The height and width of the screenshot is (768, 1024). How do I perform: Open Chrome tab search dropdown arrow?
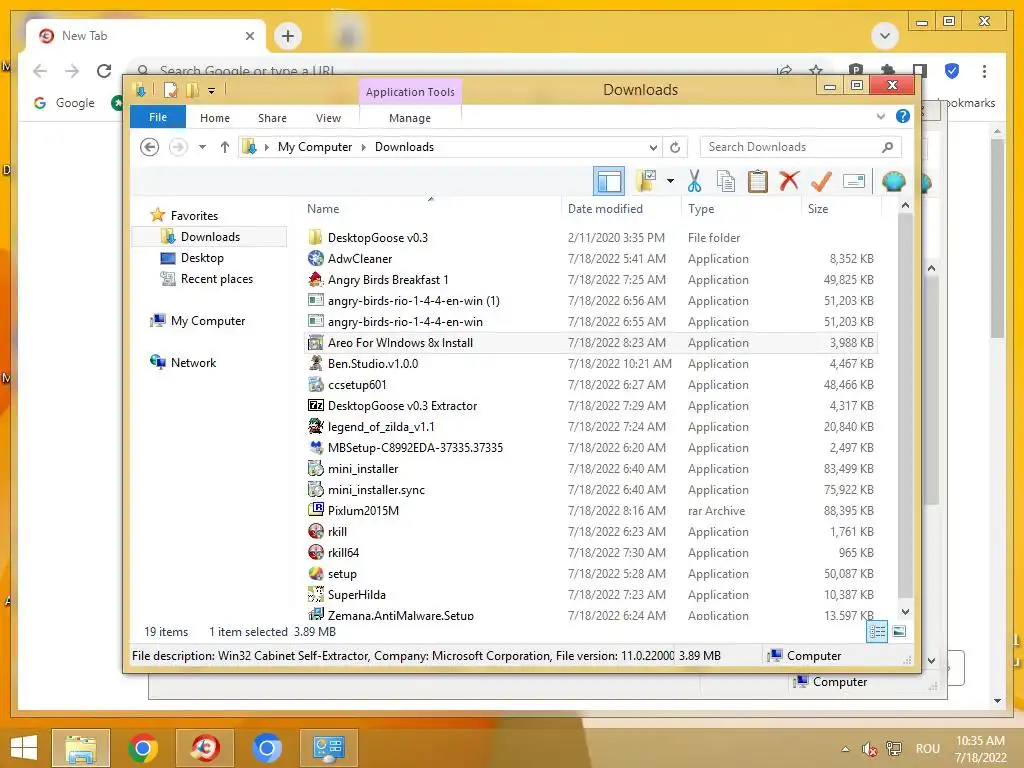(885, 36)
